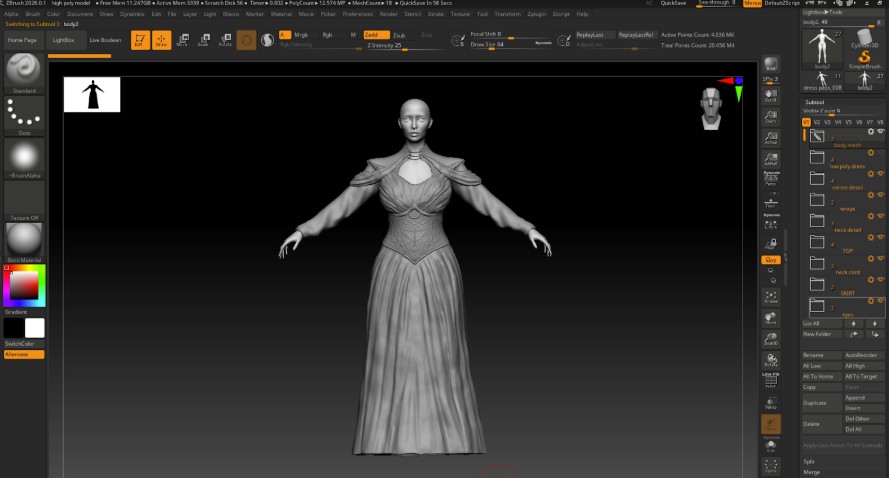Click the Duplicate subtool button

[816, 402]
